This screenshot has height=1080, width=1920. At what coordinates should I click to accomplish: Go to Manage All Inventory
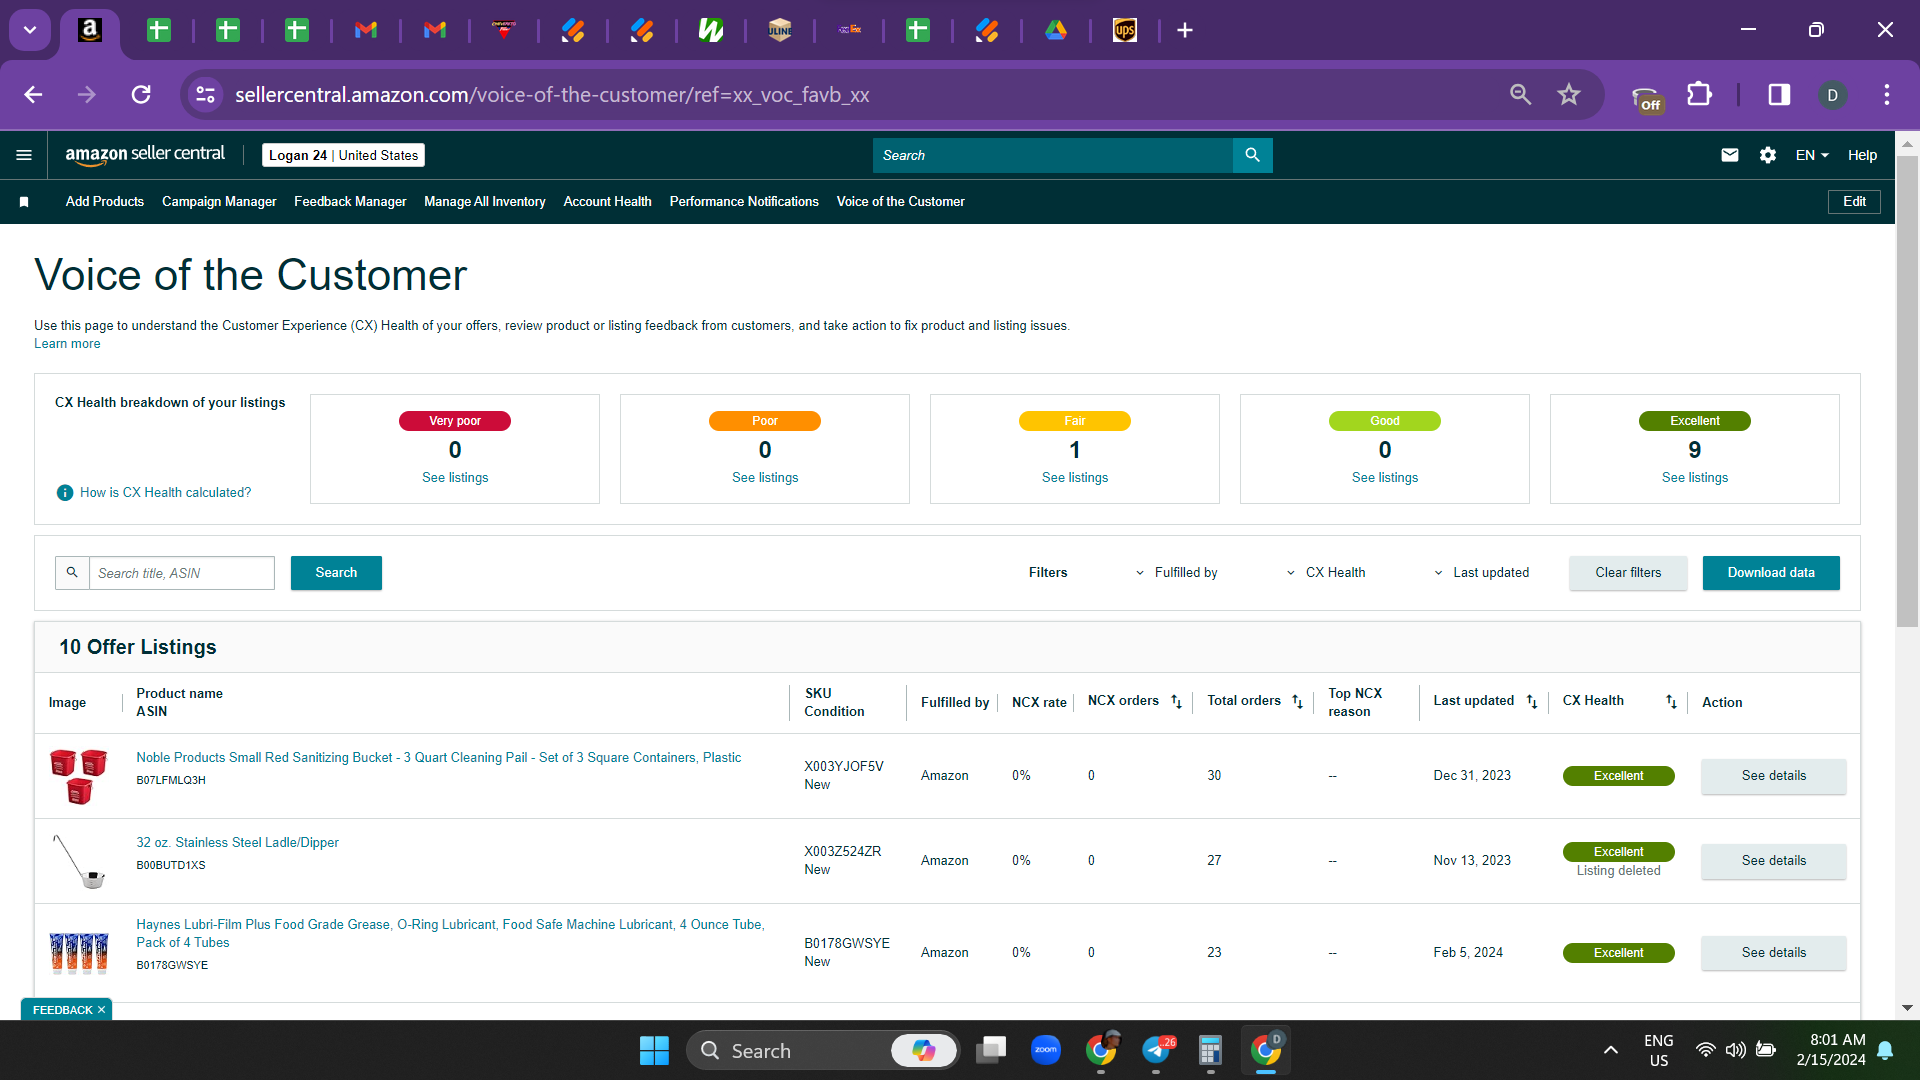click(485, 202)
